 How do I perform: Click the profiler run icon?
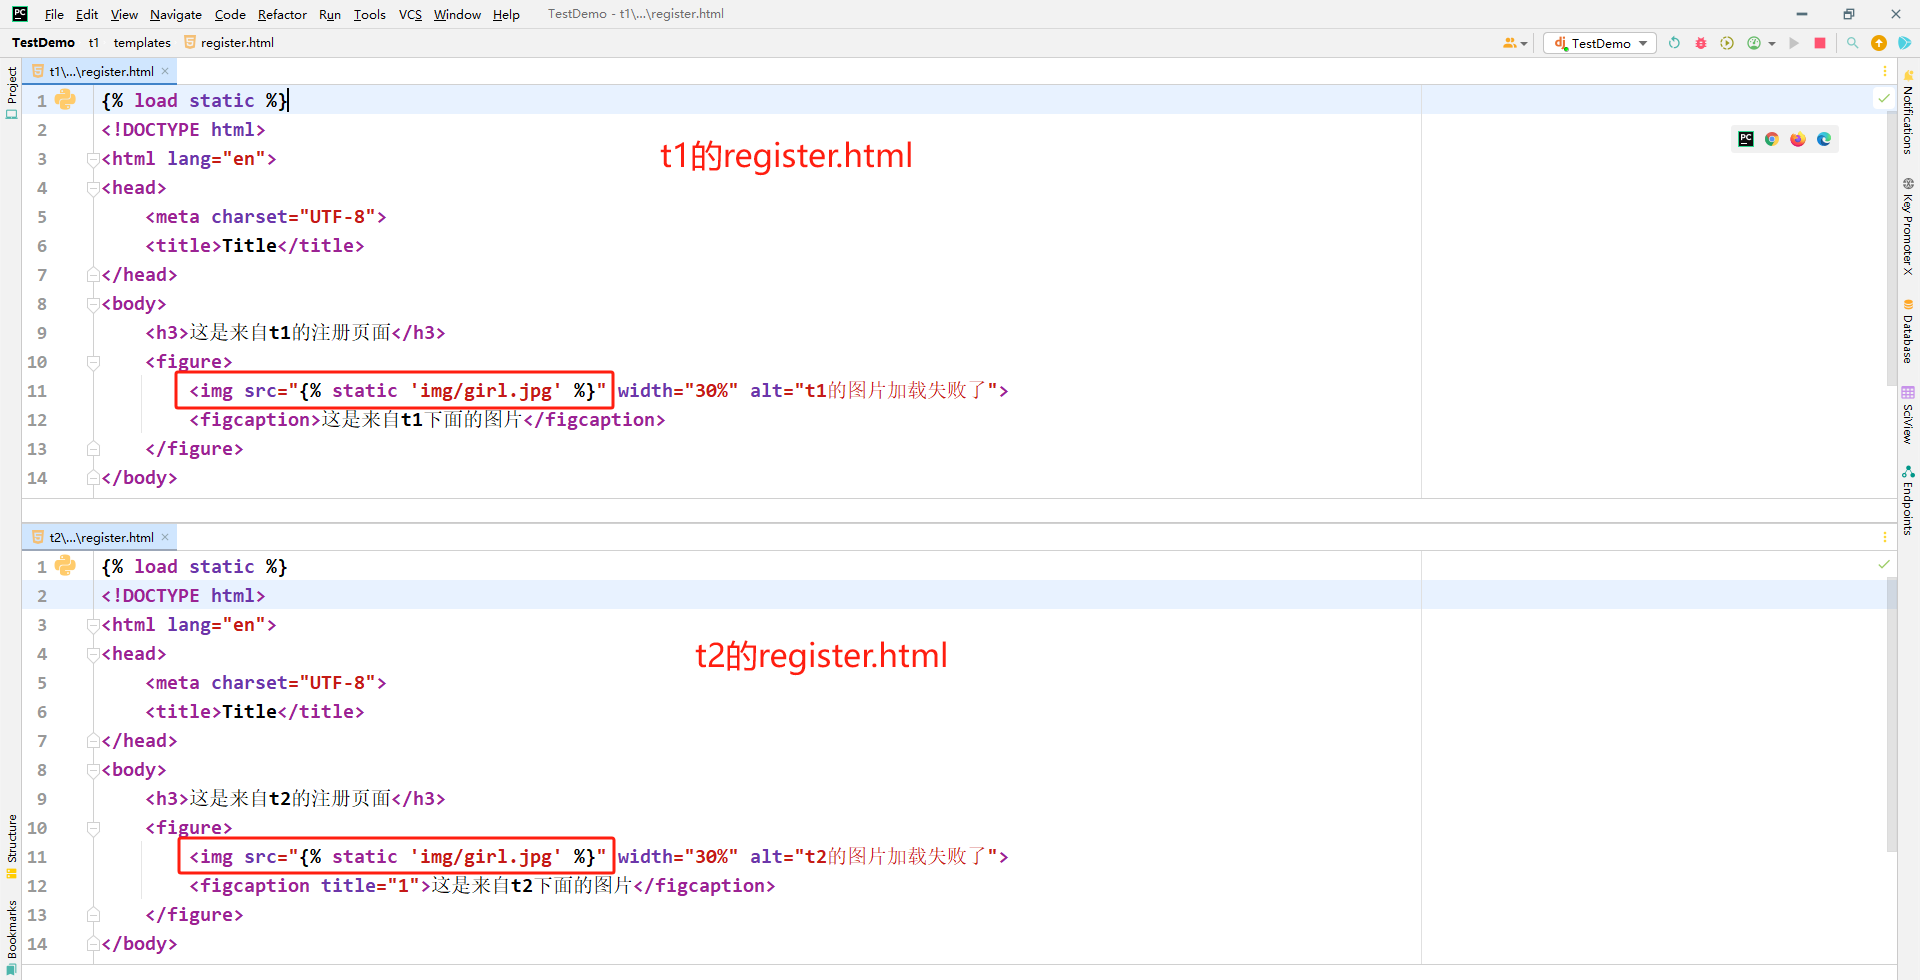pos(1754,43)
